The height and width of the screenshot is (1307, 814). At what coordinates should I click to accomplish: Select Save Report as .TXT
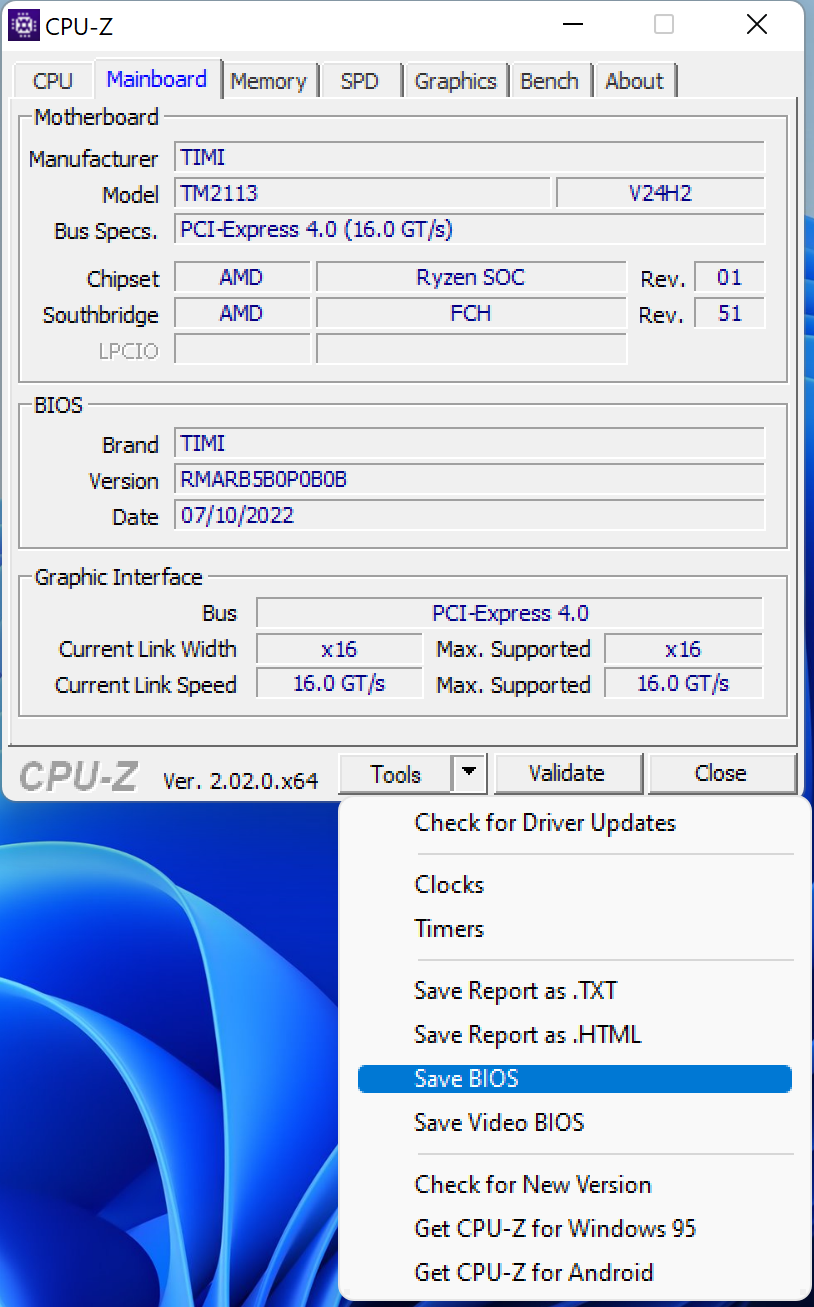point(575,991)
